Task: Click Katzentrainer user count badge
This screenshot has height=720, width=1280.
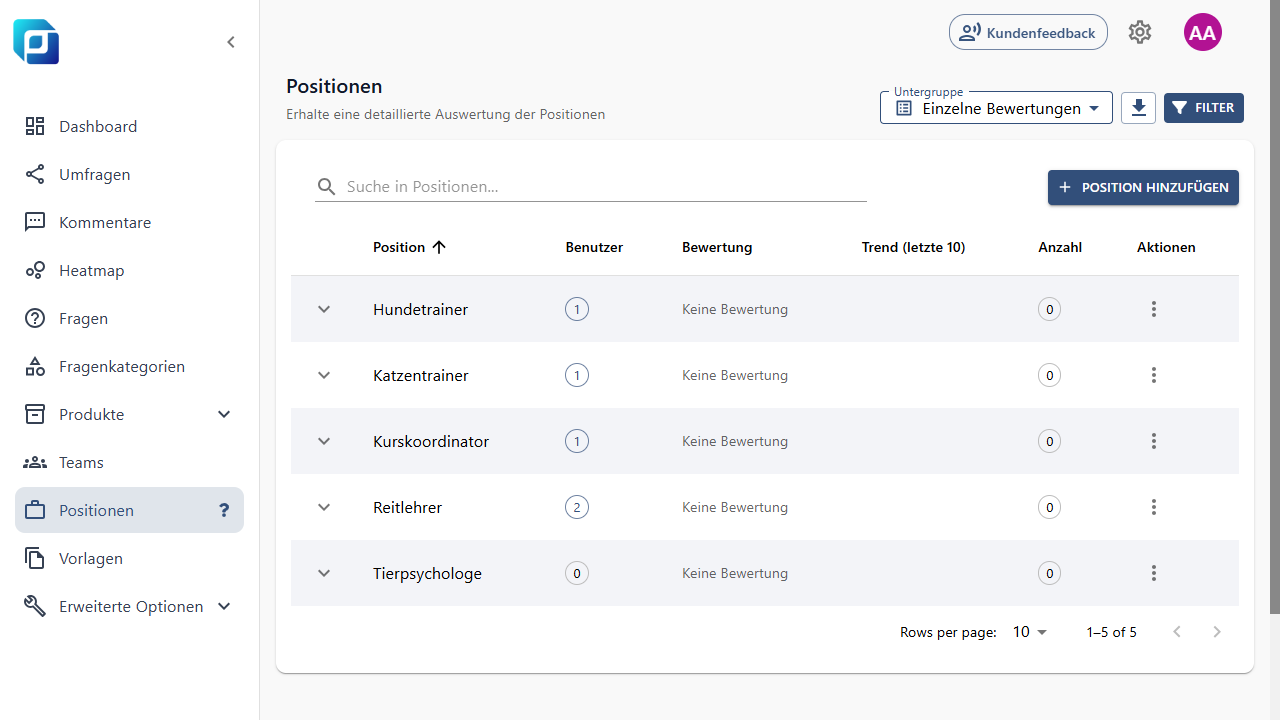Action: (x=577, y=375)
